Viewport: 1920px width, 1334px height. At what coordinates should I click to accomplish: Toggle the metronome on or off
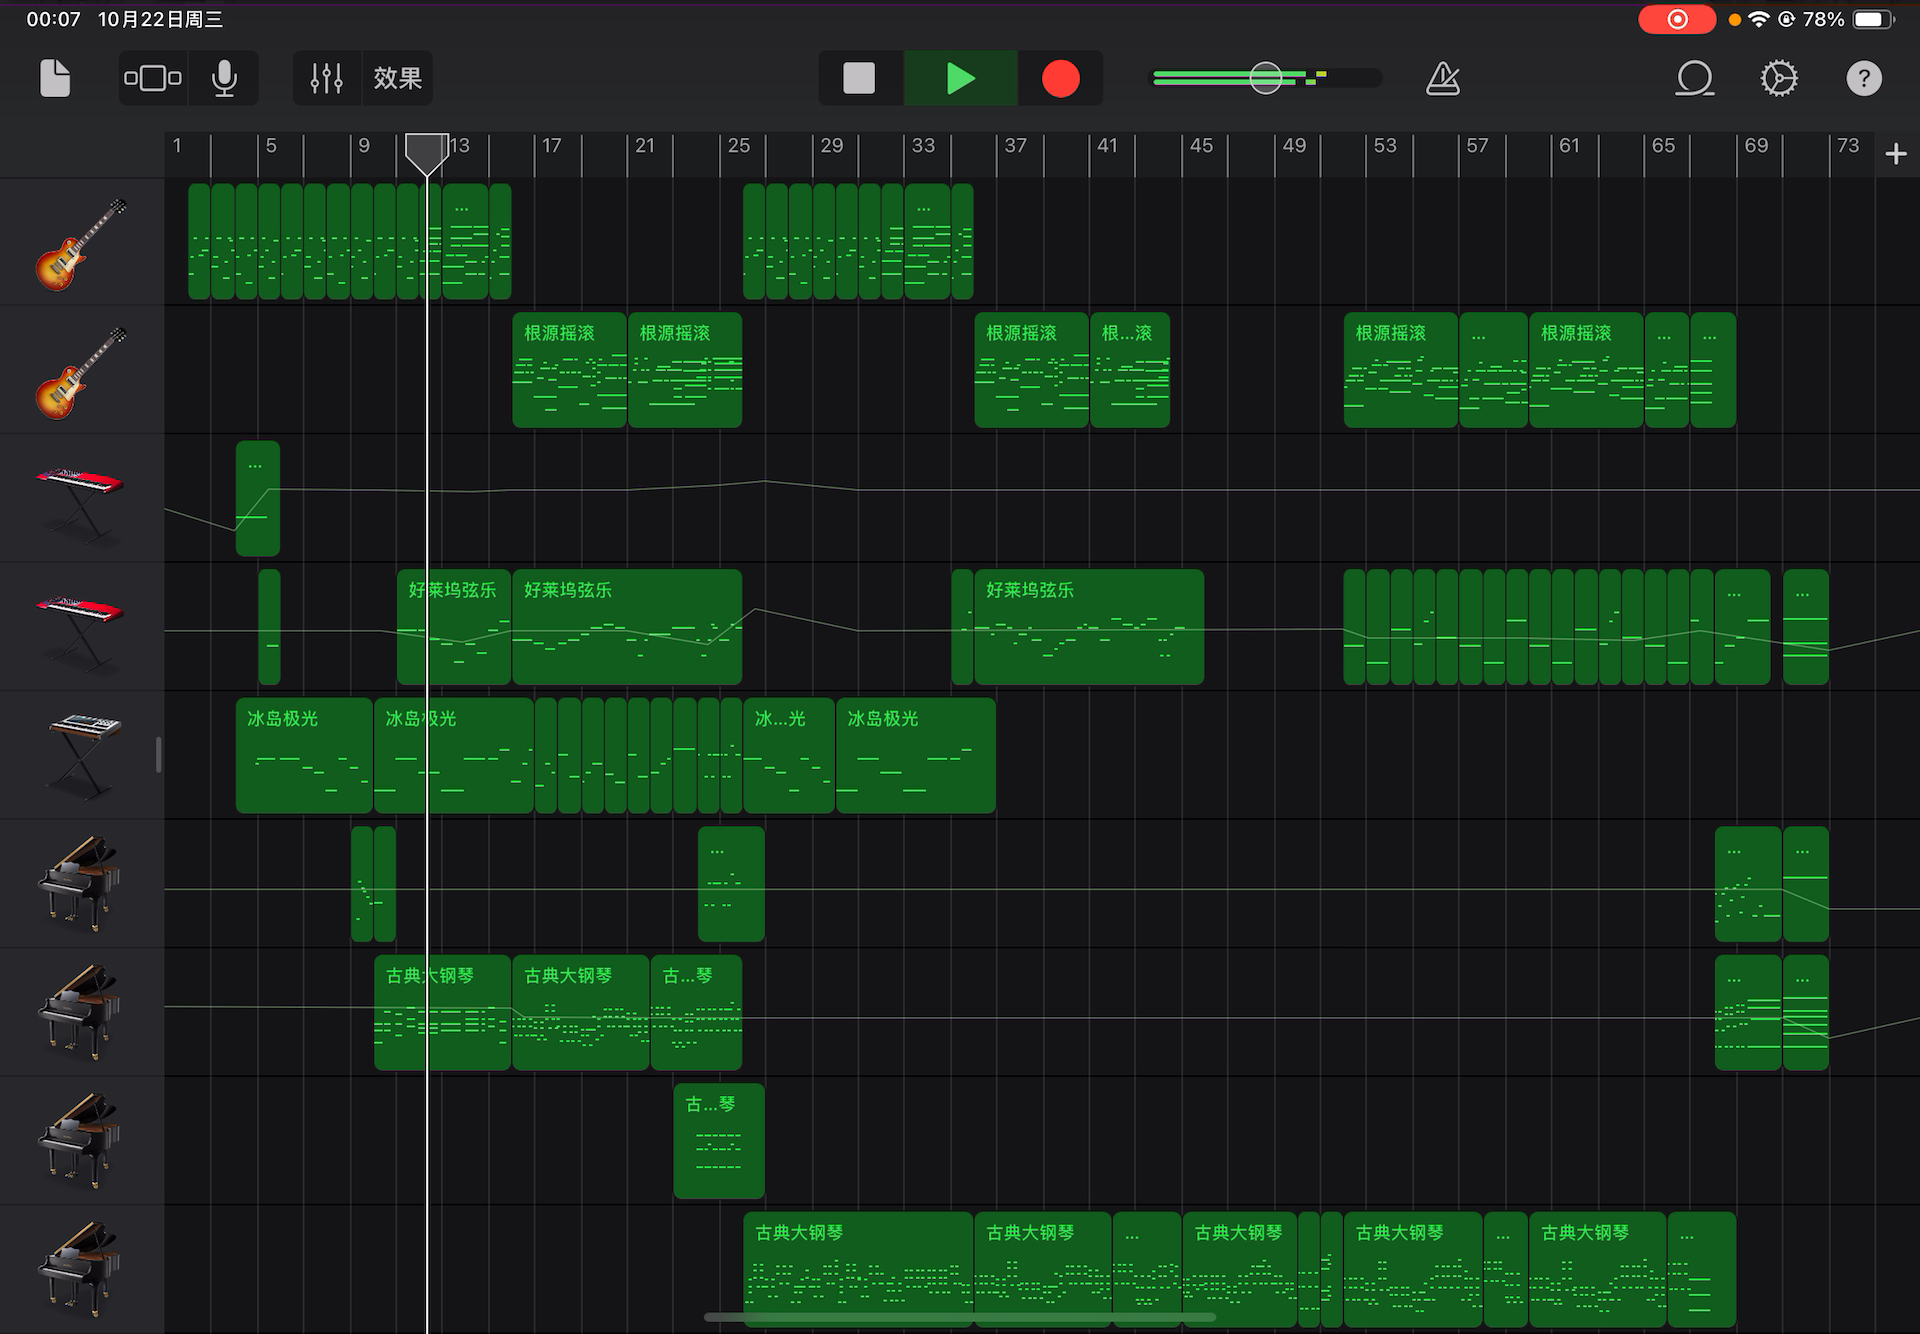point(1442,78)
